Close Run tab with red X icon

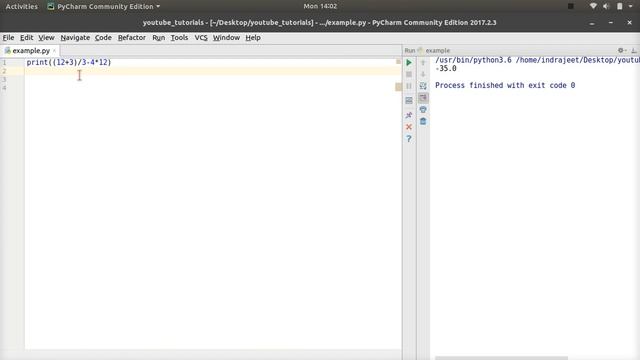(x=409, y=127)
